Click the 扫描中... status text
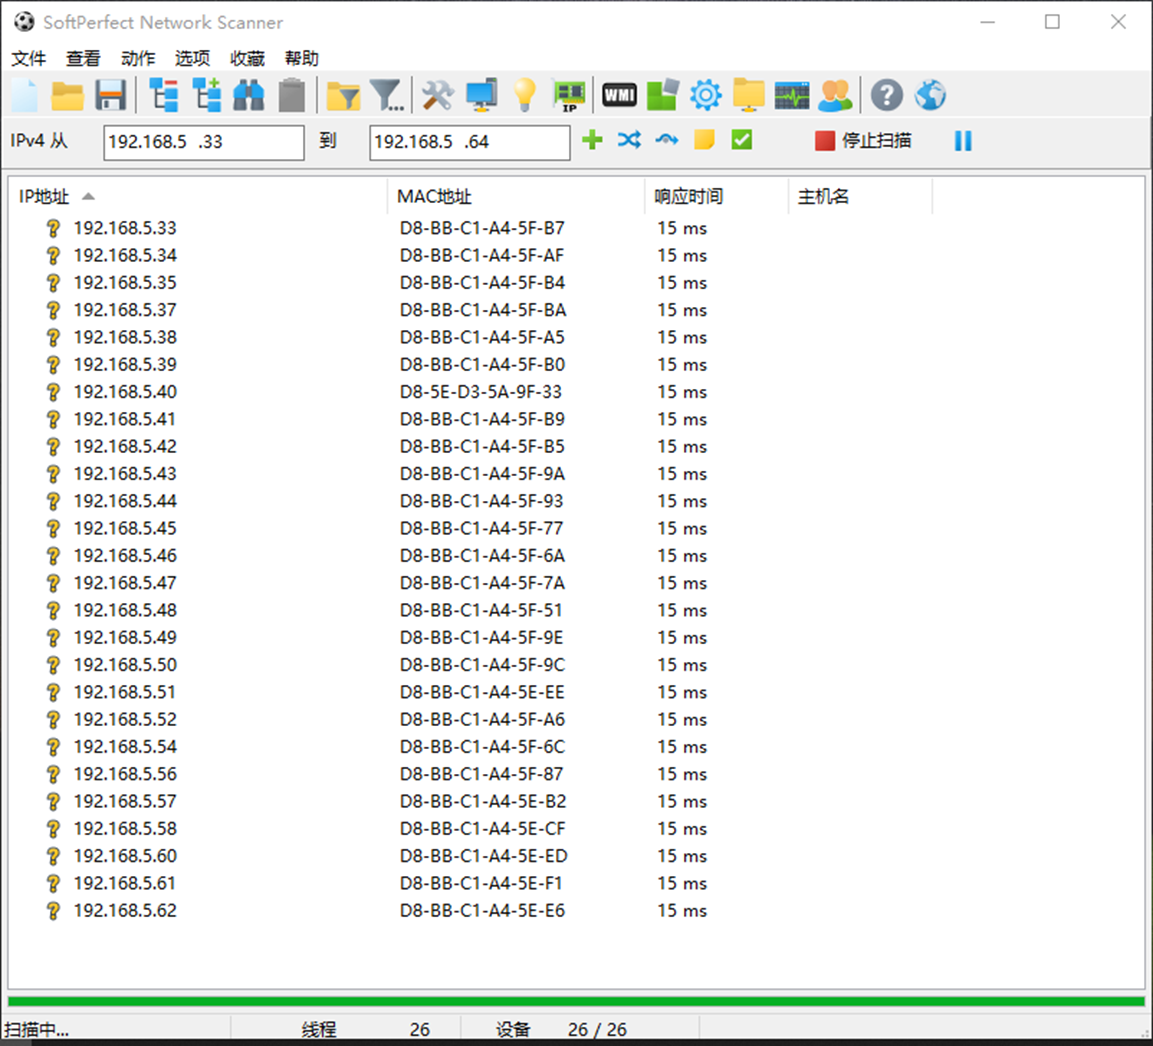The height and width of the screenshot is (1046, 1153). 37,1030
